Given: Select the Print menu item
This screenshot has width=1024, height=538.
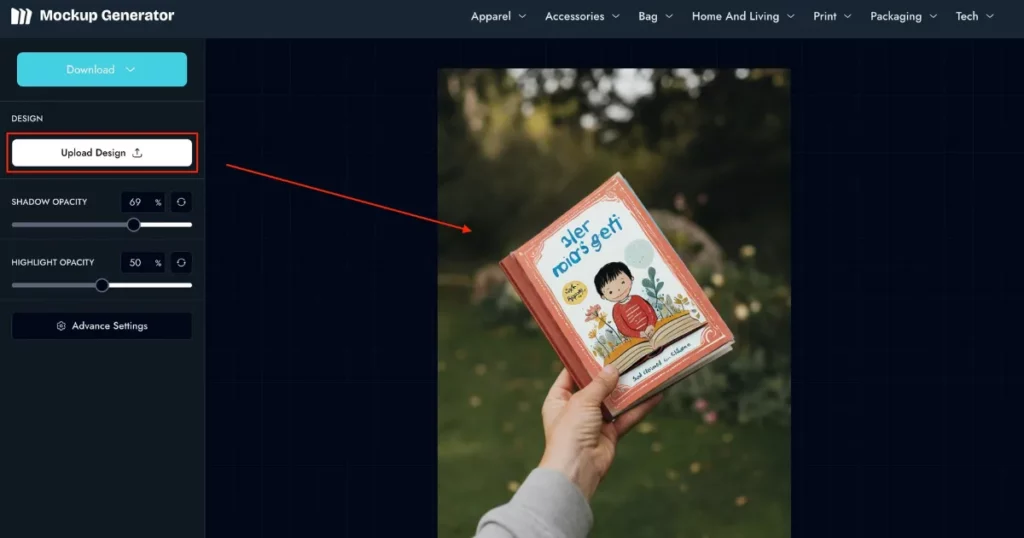Looking at the screenshot, I should [832, 17].
